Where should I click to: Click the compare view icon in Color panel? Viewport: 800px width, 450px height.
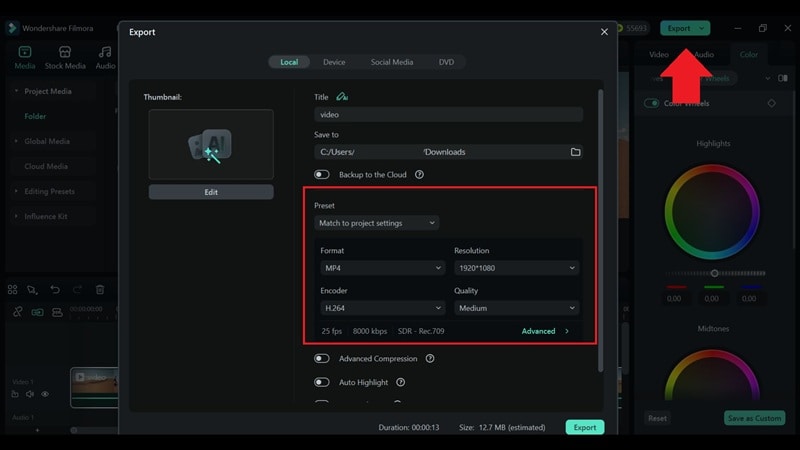click(783, 78)
